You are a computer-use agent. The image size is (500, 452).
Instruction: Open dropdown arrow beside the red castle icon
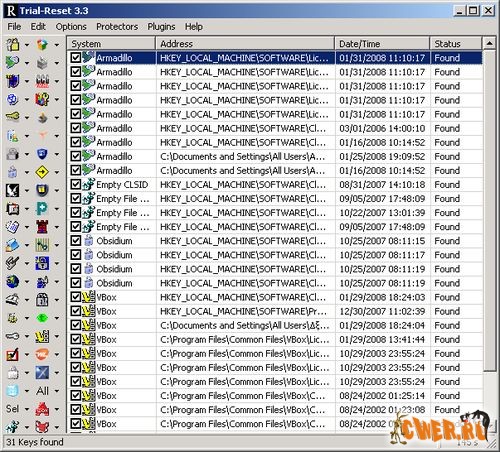pos(57,227)
